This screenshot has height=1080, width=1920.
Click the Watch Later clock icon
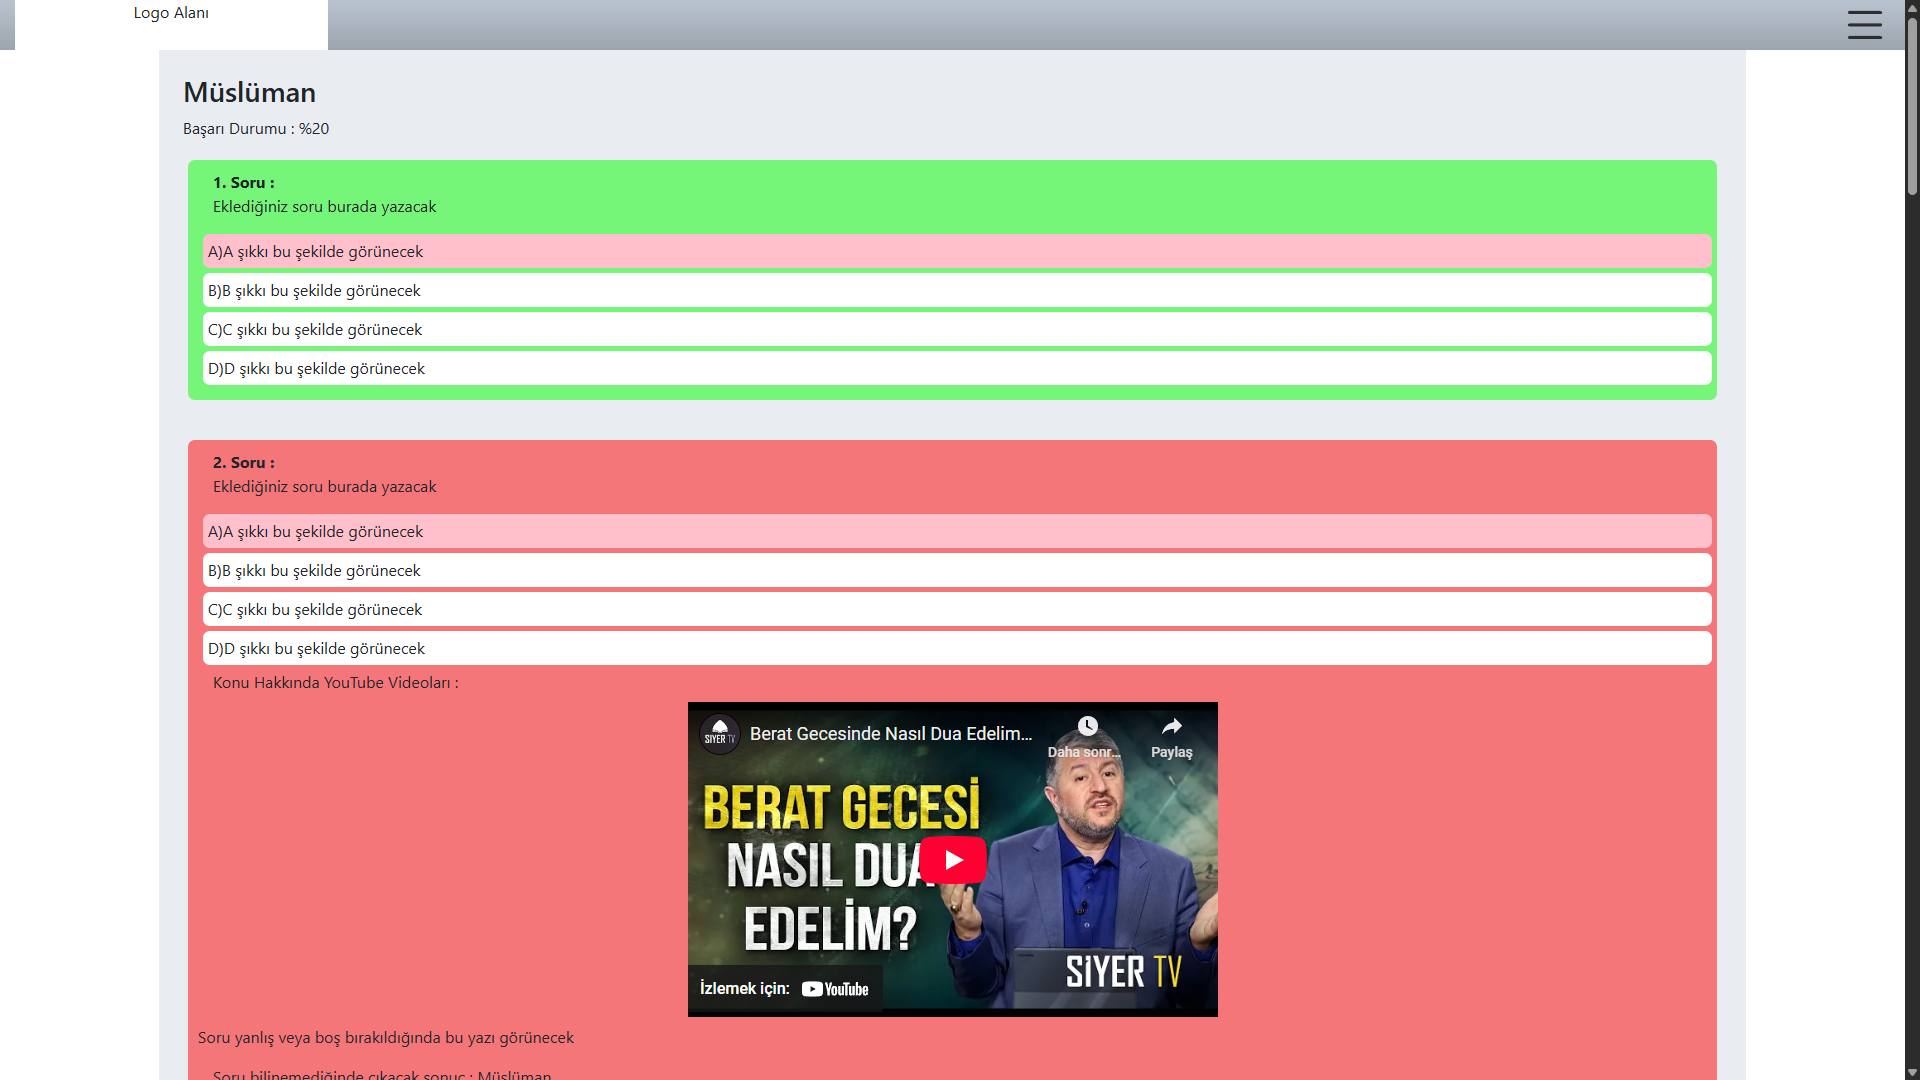pyautogui.click(x=1087, y=726)
